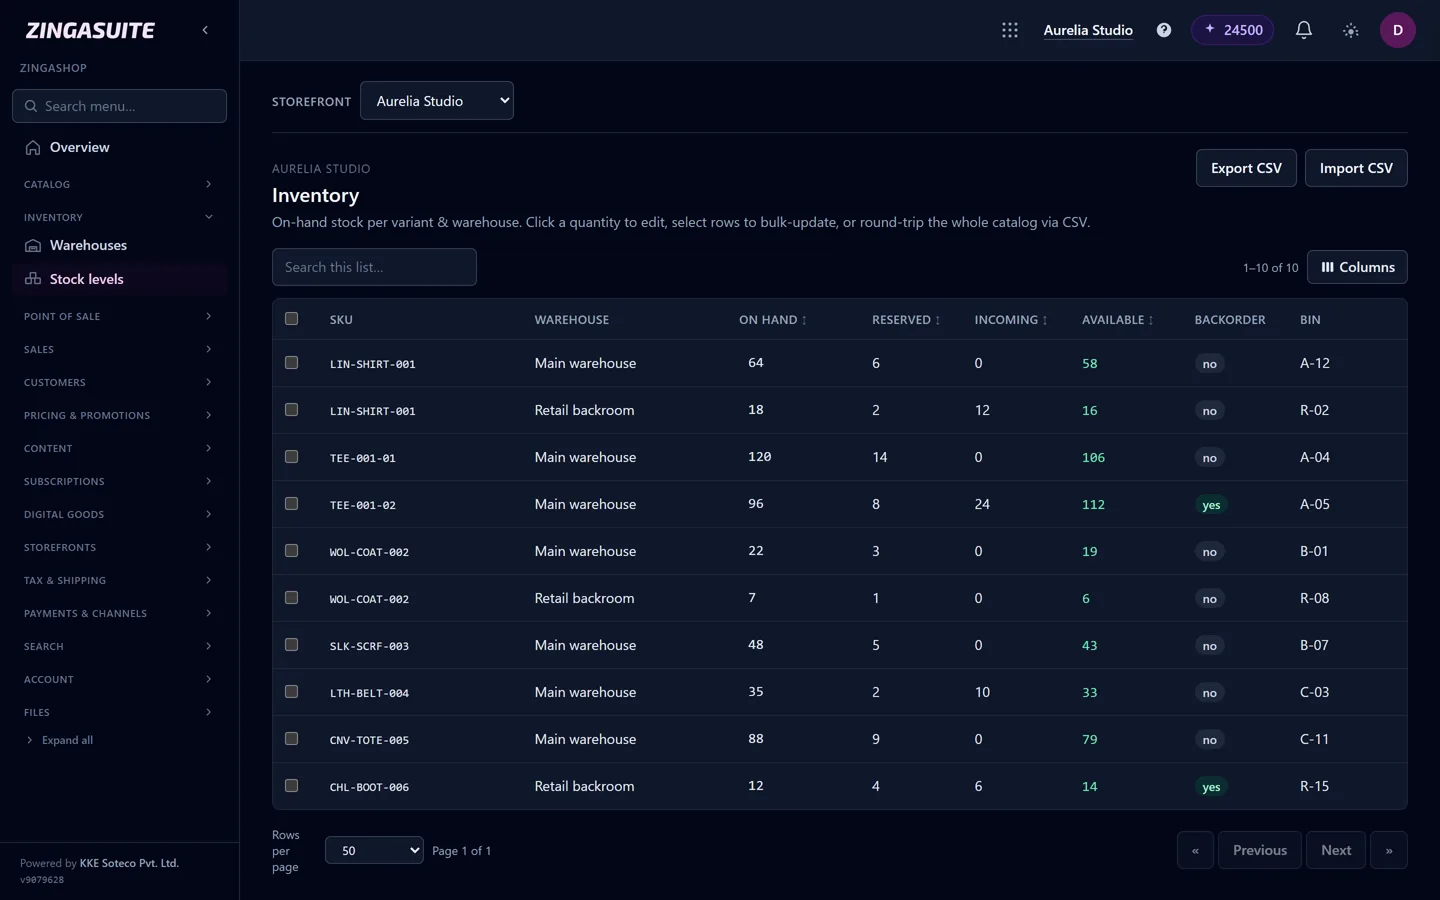Click the KKE Soteco Pvt. Ltd. footer link
Viewport: 1440px width, 900px height.
pyautogui.click(x=129, y=863)
